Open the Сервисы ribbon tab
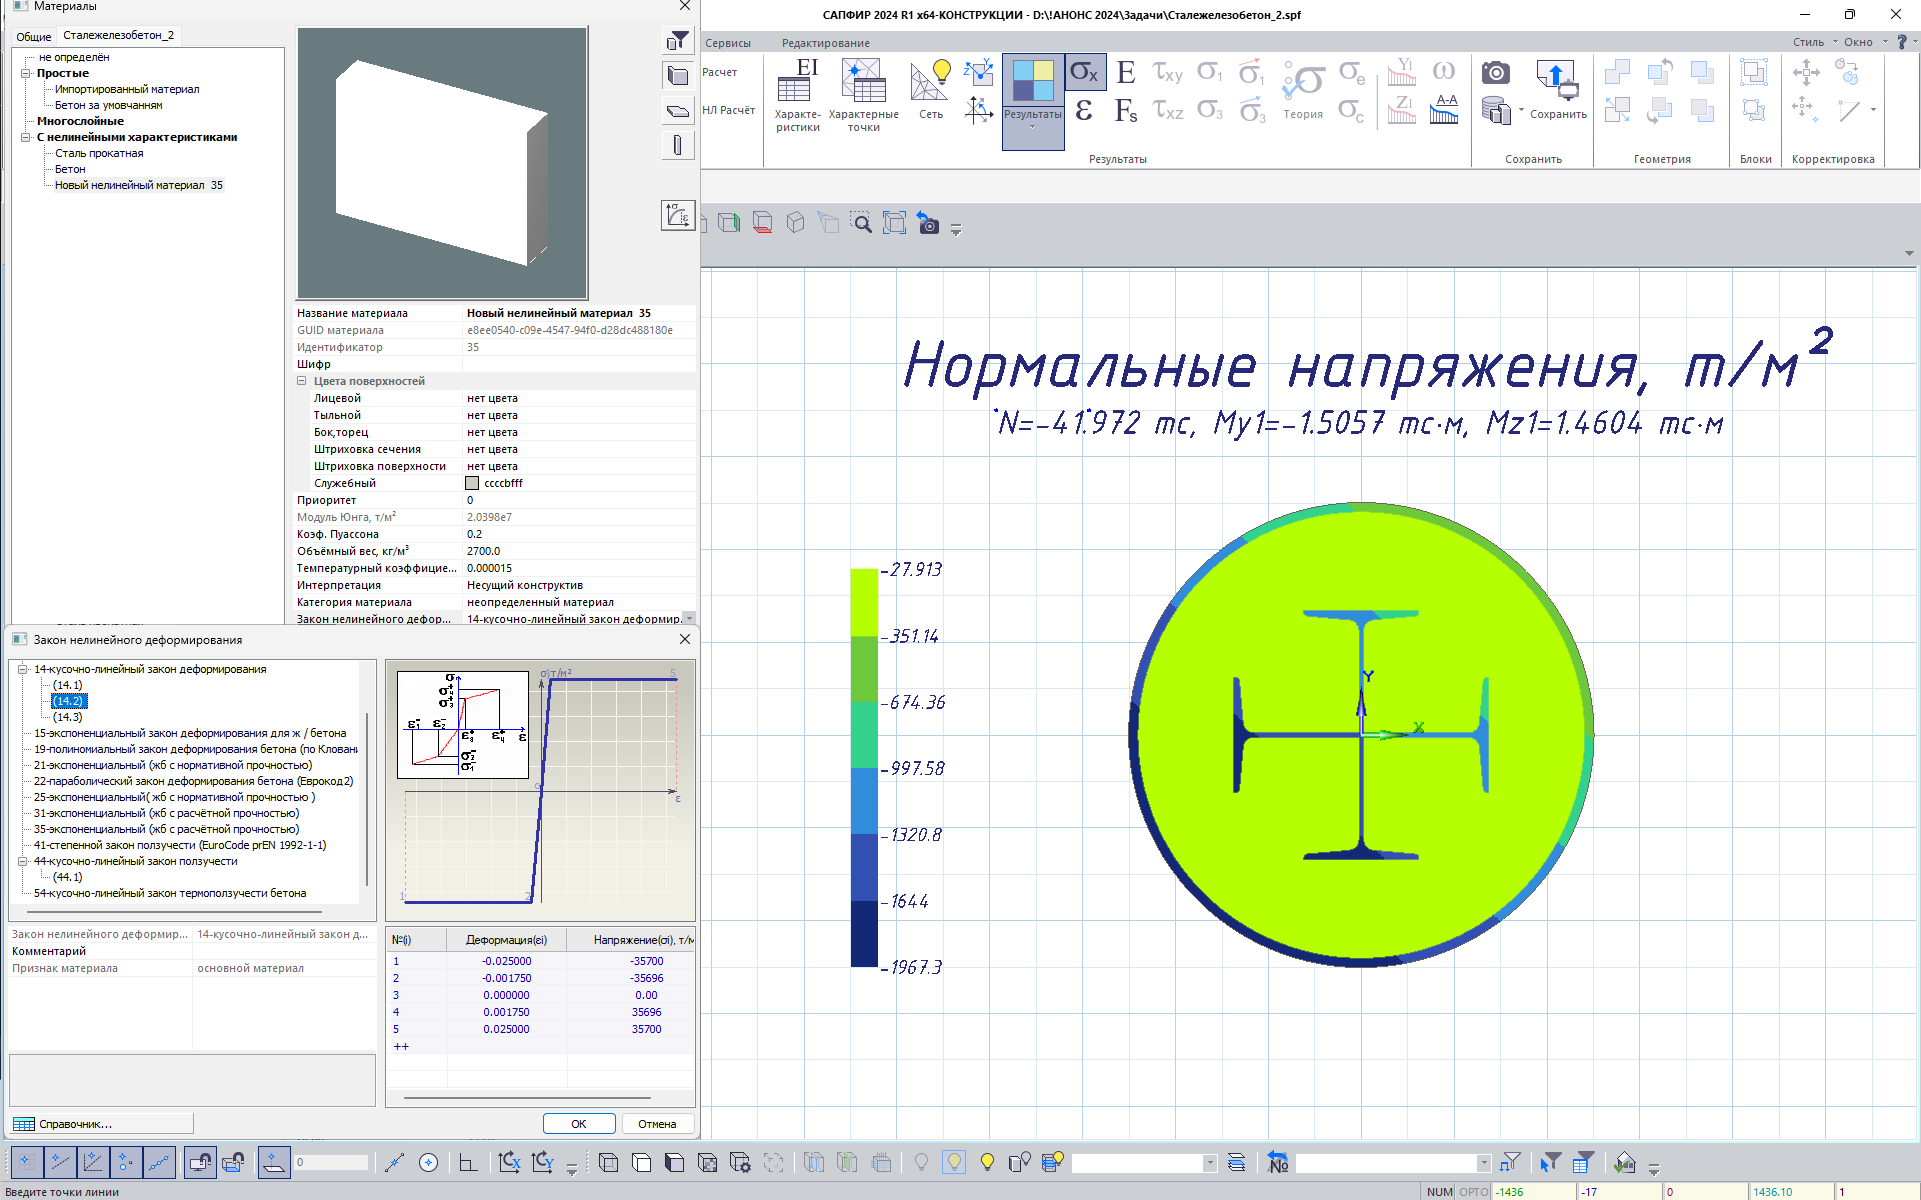 [728, 43]
